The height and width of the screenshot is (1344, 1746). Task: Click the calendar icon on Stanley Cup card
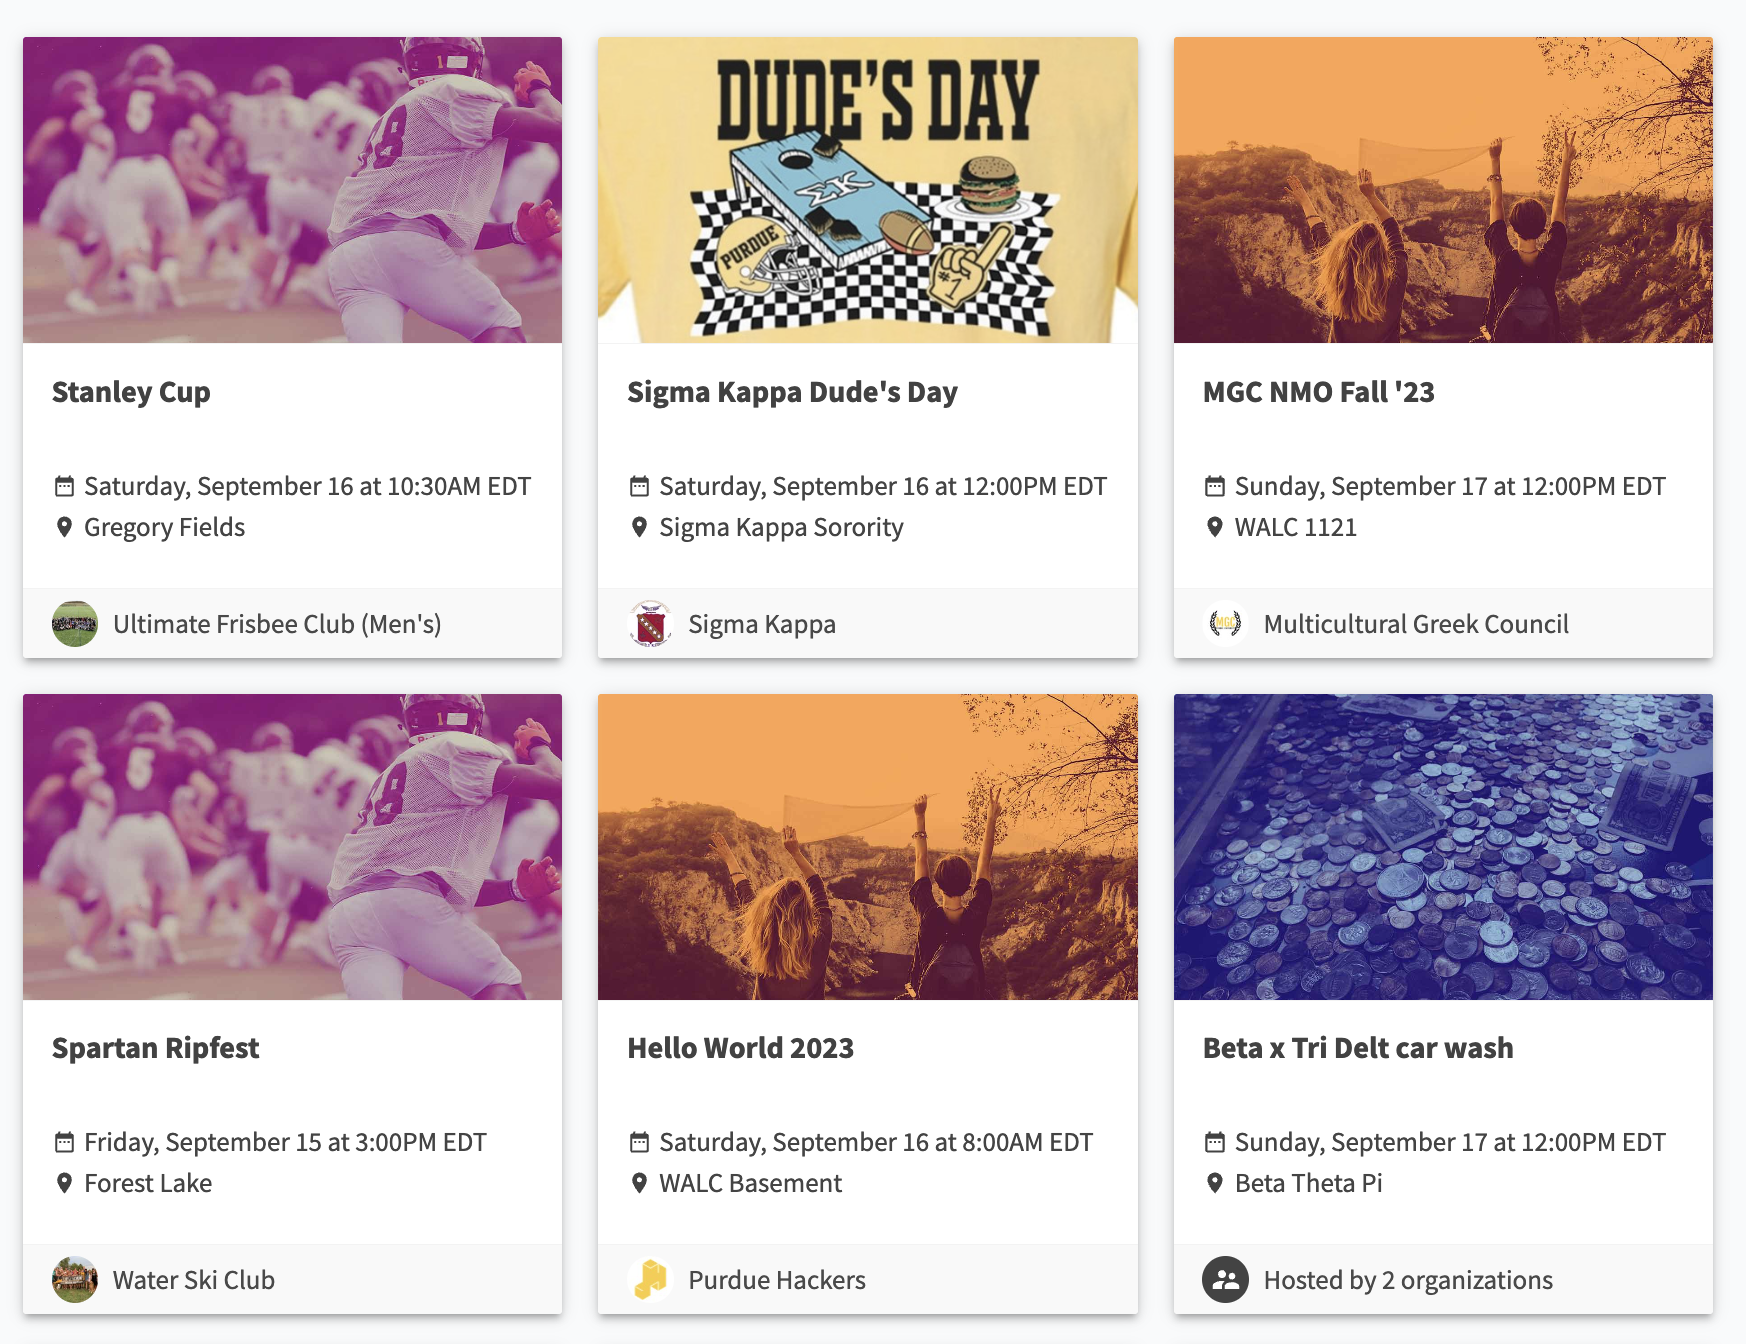[x=64, y=487]
